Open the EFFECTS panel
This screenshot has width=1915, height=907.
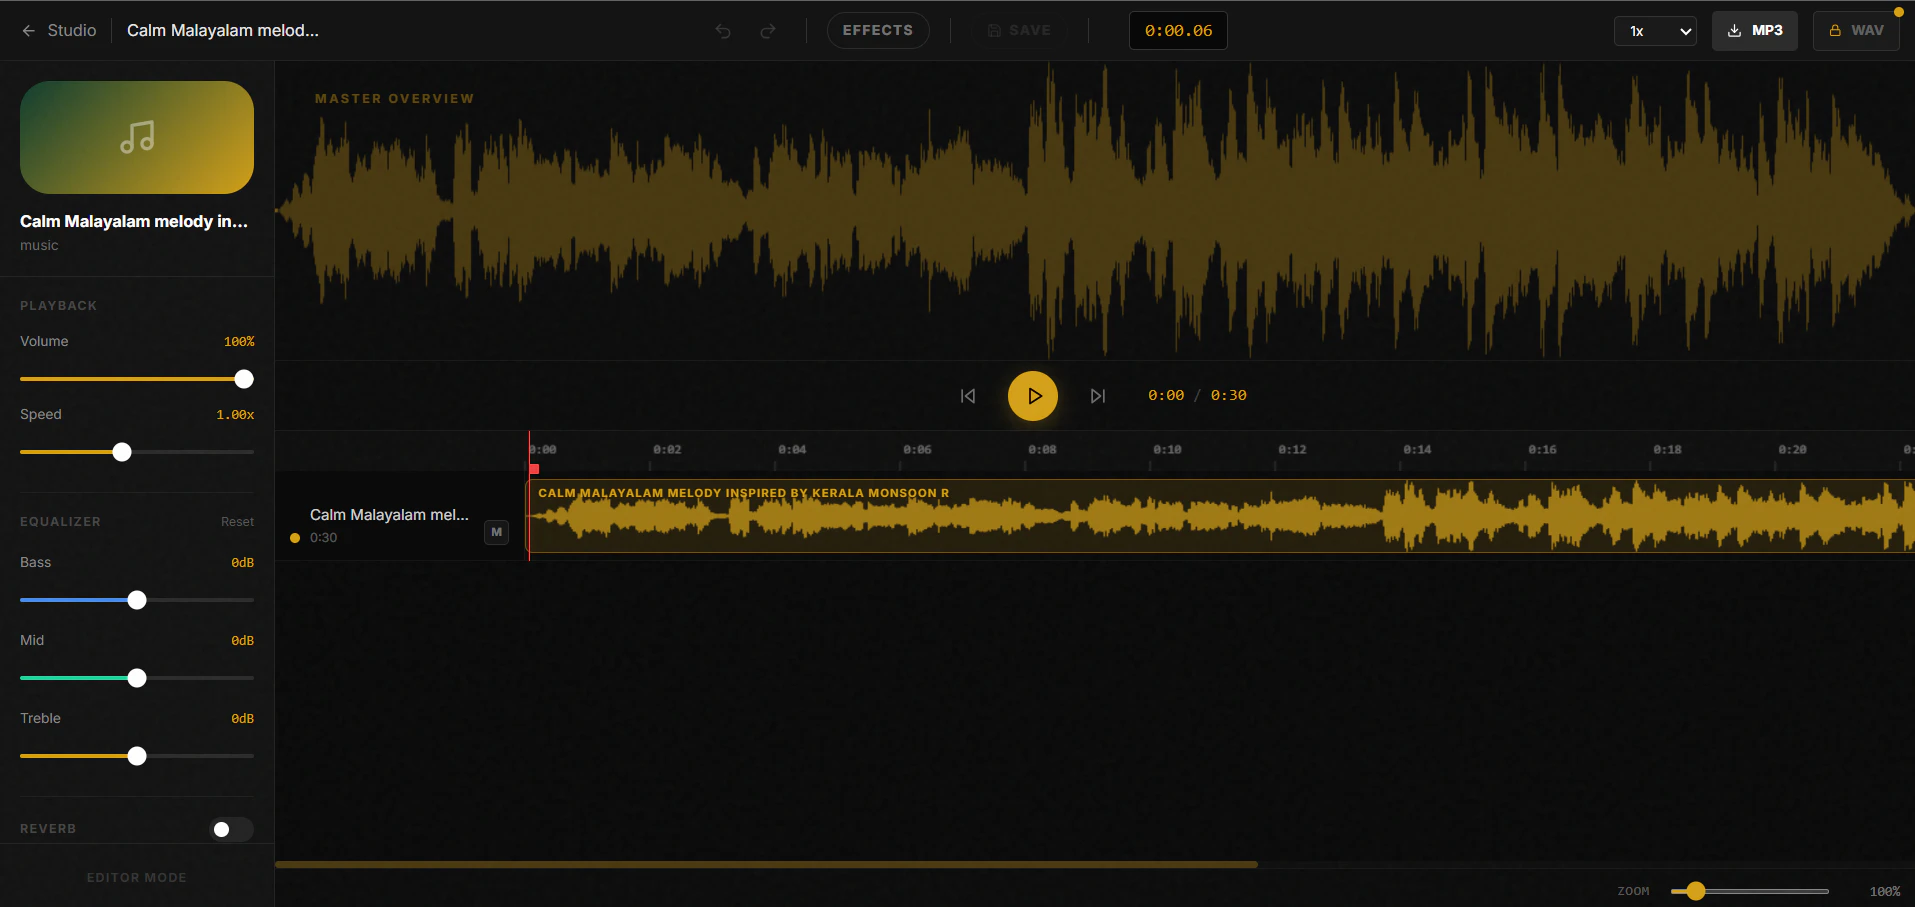[x=878, y=30]
